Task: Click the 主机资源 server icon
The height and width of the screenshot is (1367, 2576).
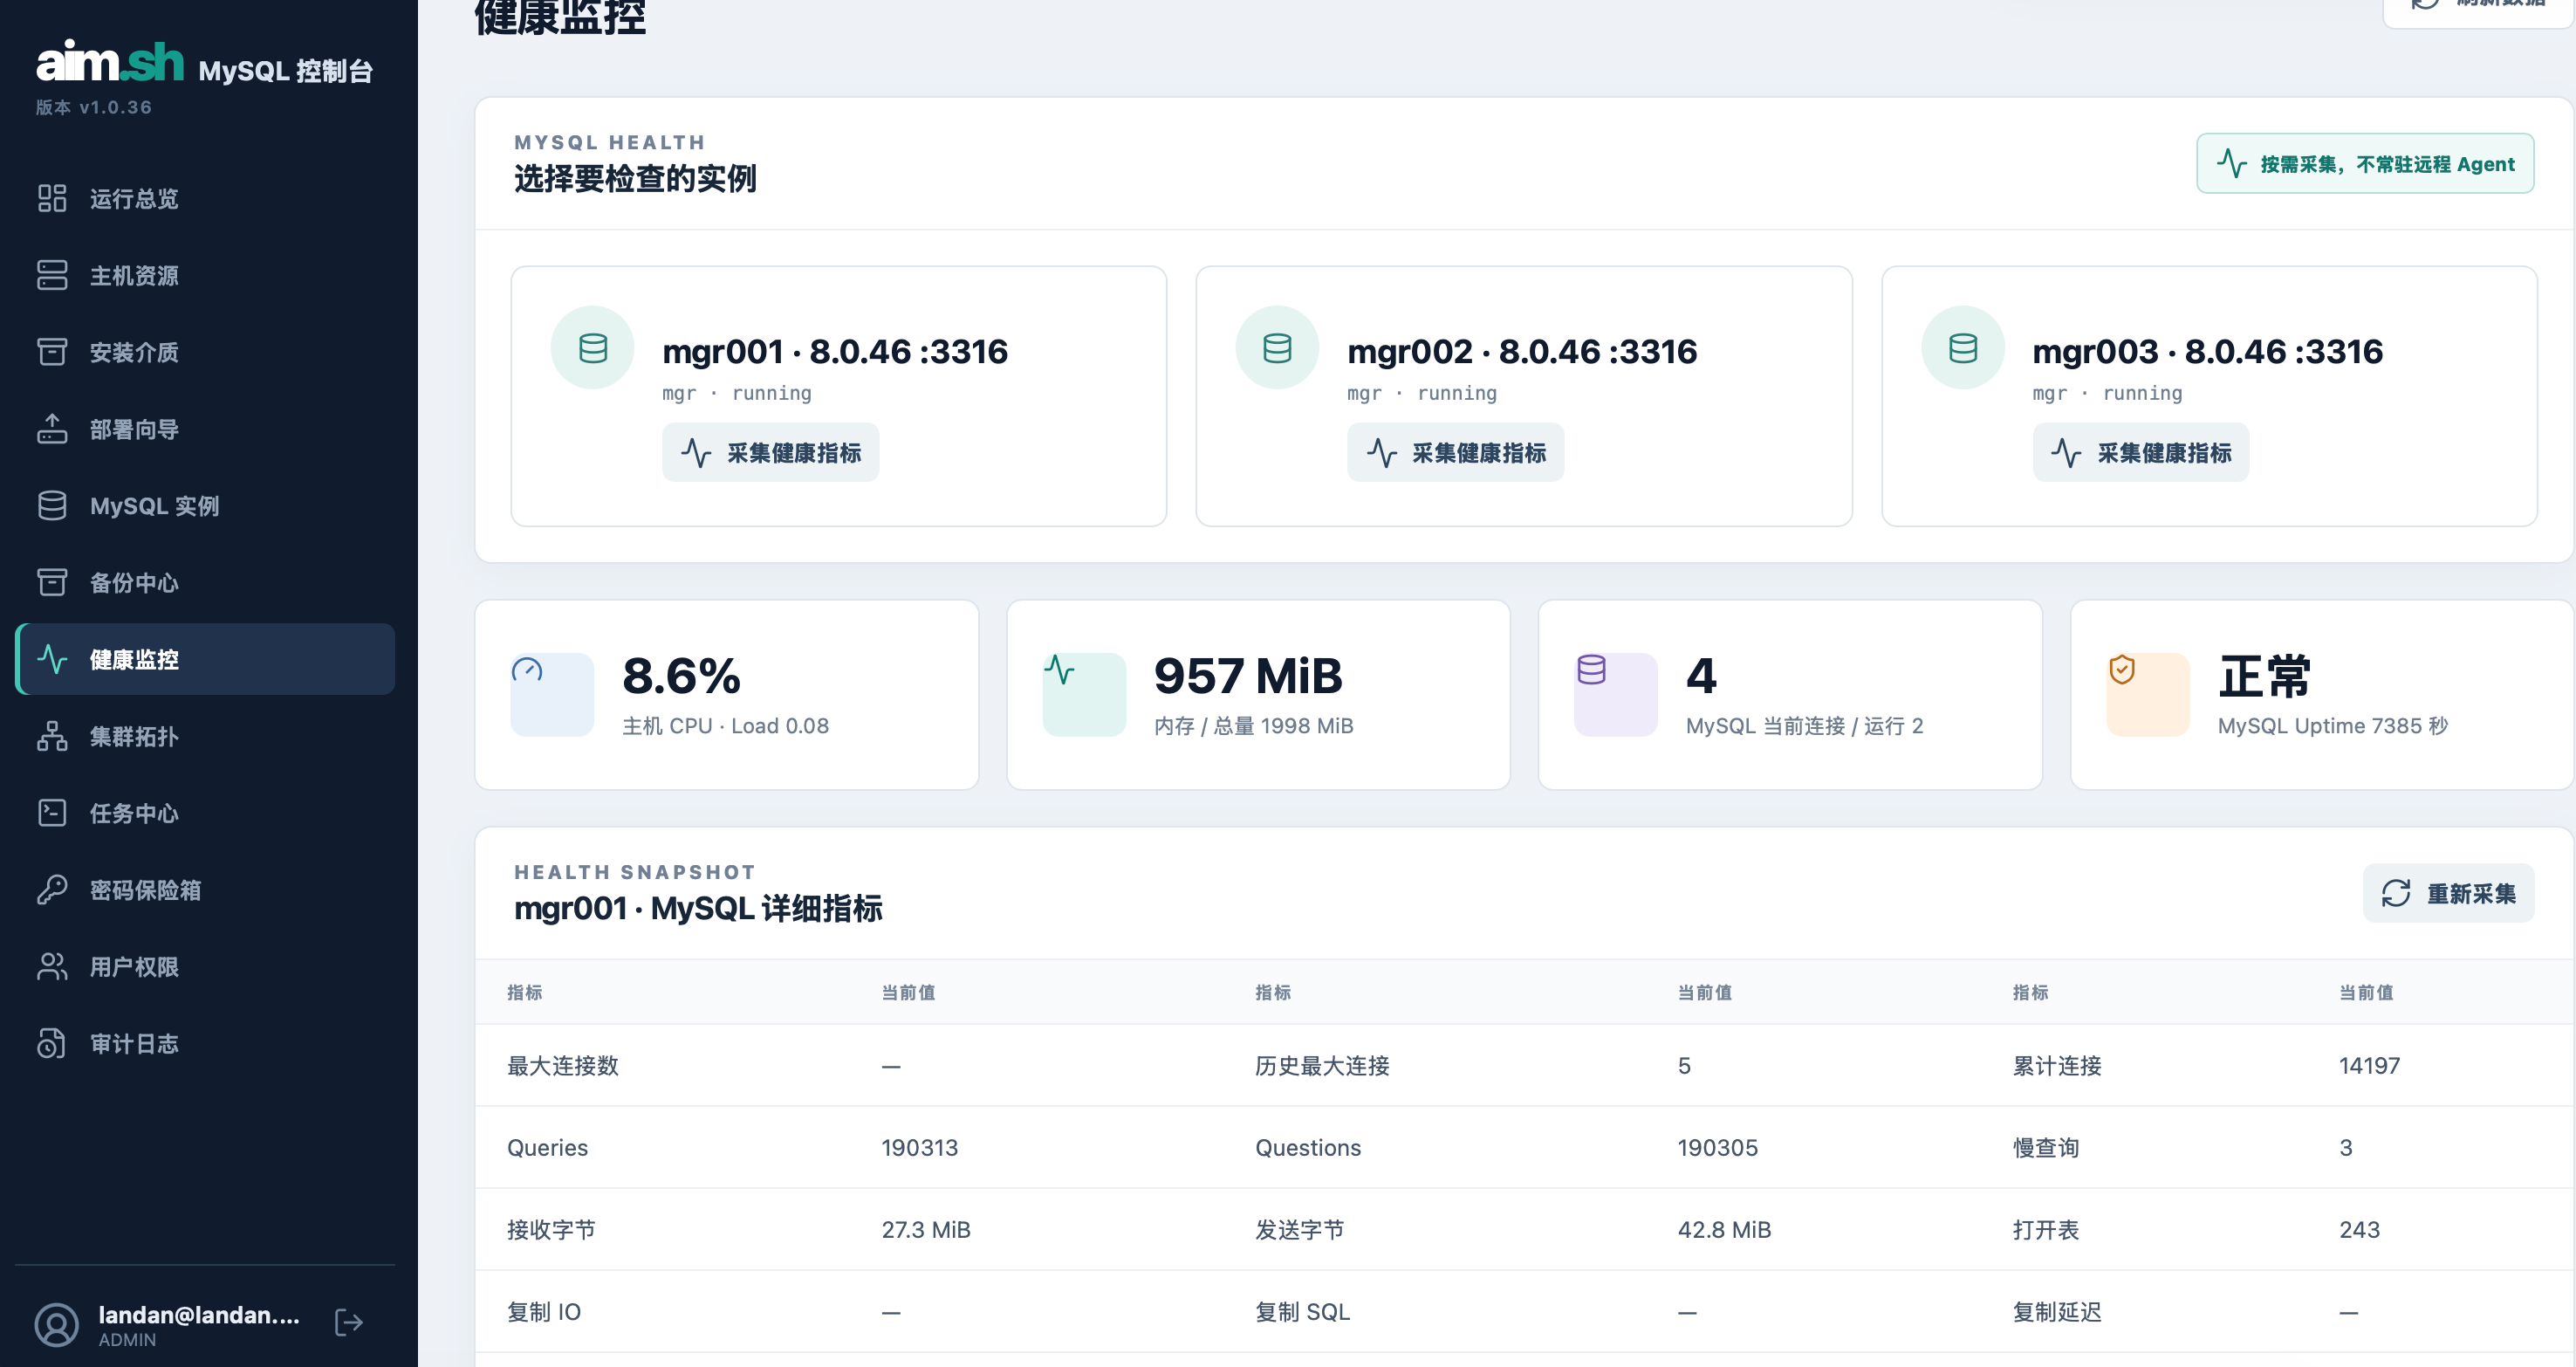Action: click(52, 275)
